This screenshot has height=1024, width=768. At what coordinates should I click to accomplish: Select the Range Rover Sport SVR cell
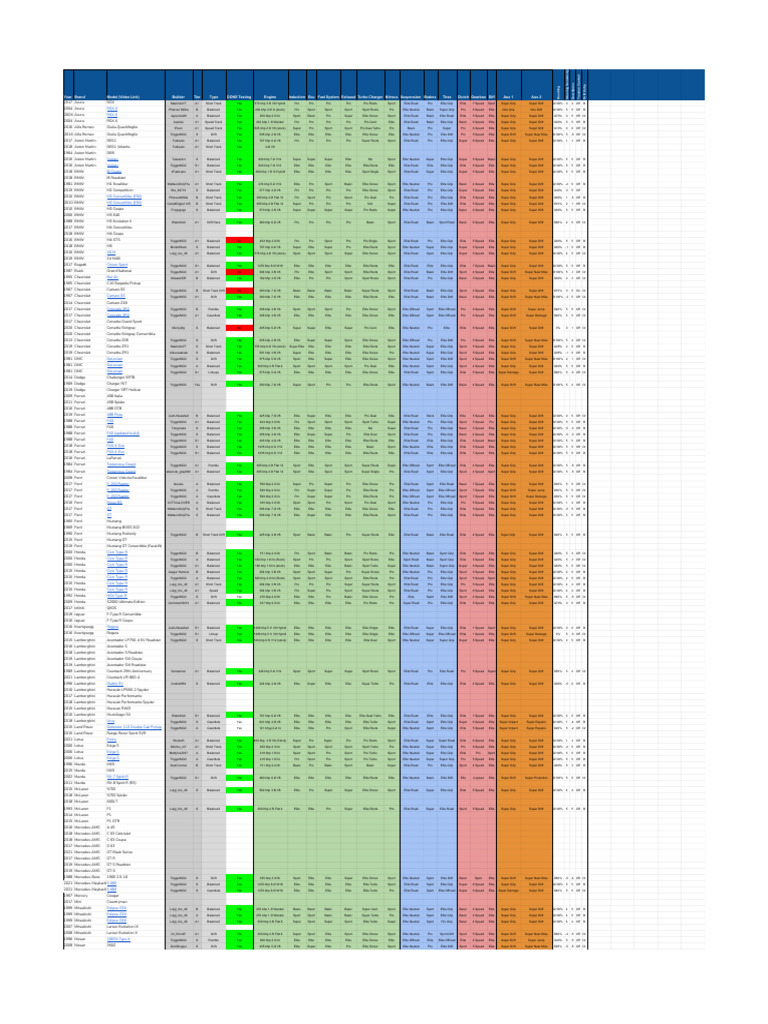(135, 733)
